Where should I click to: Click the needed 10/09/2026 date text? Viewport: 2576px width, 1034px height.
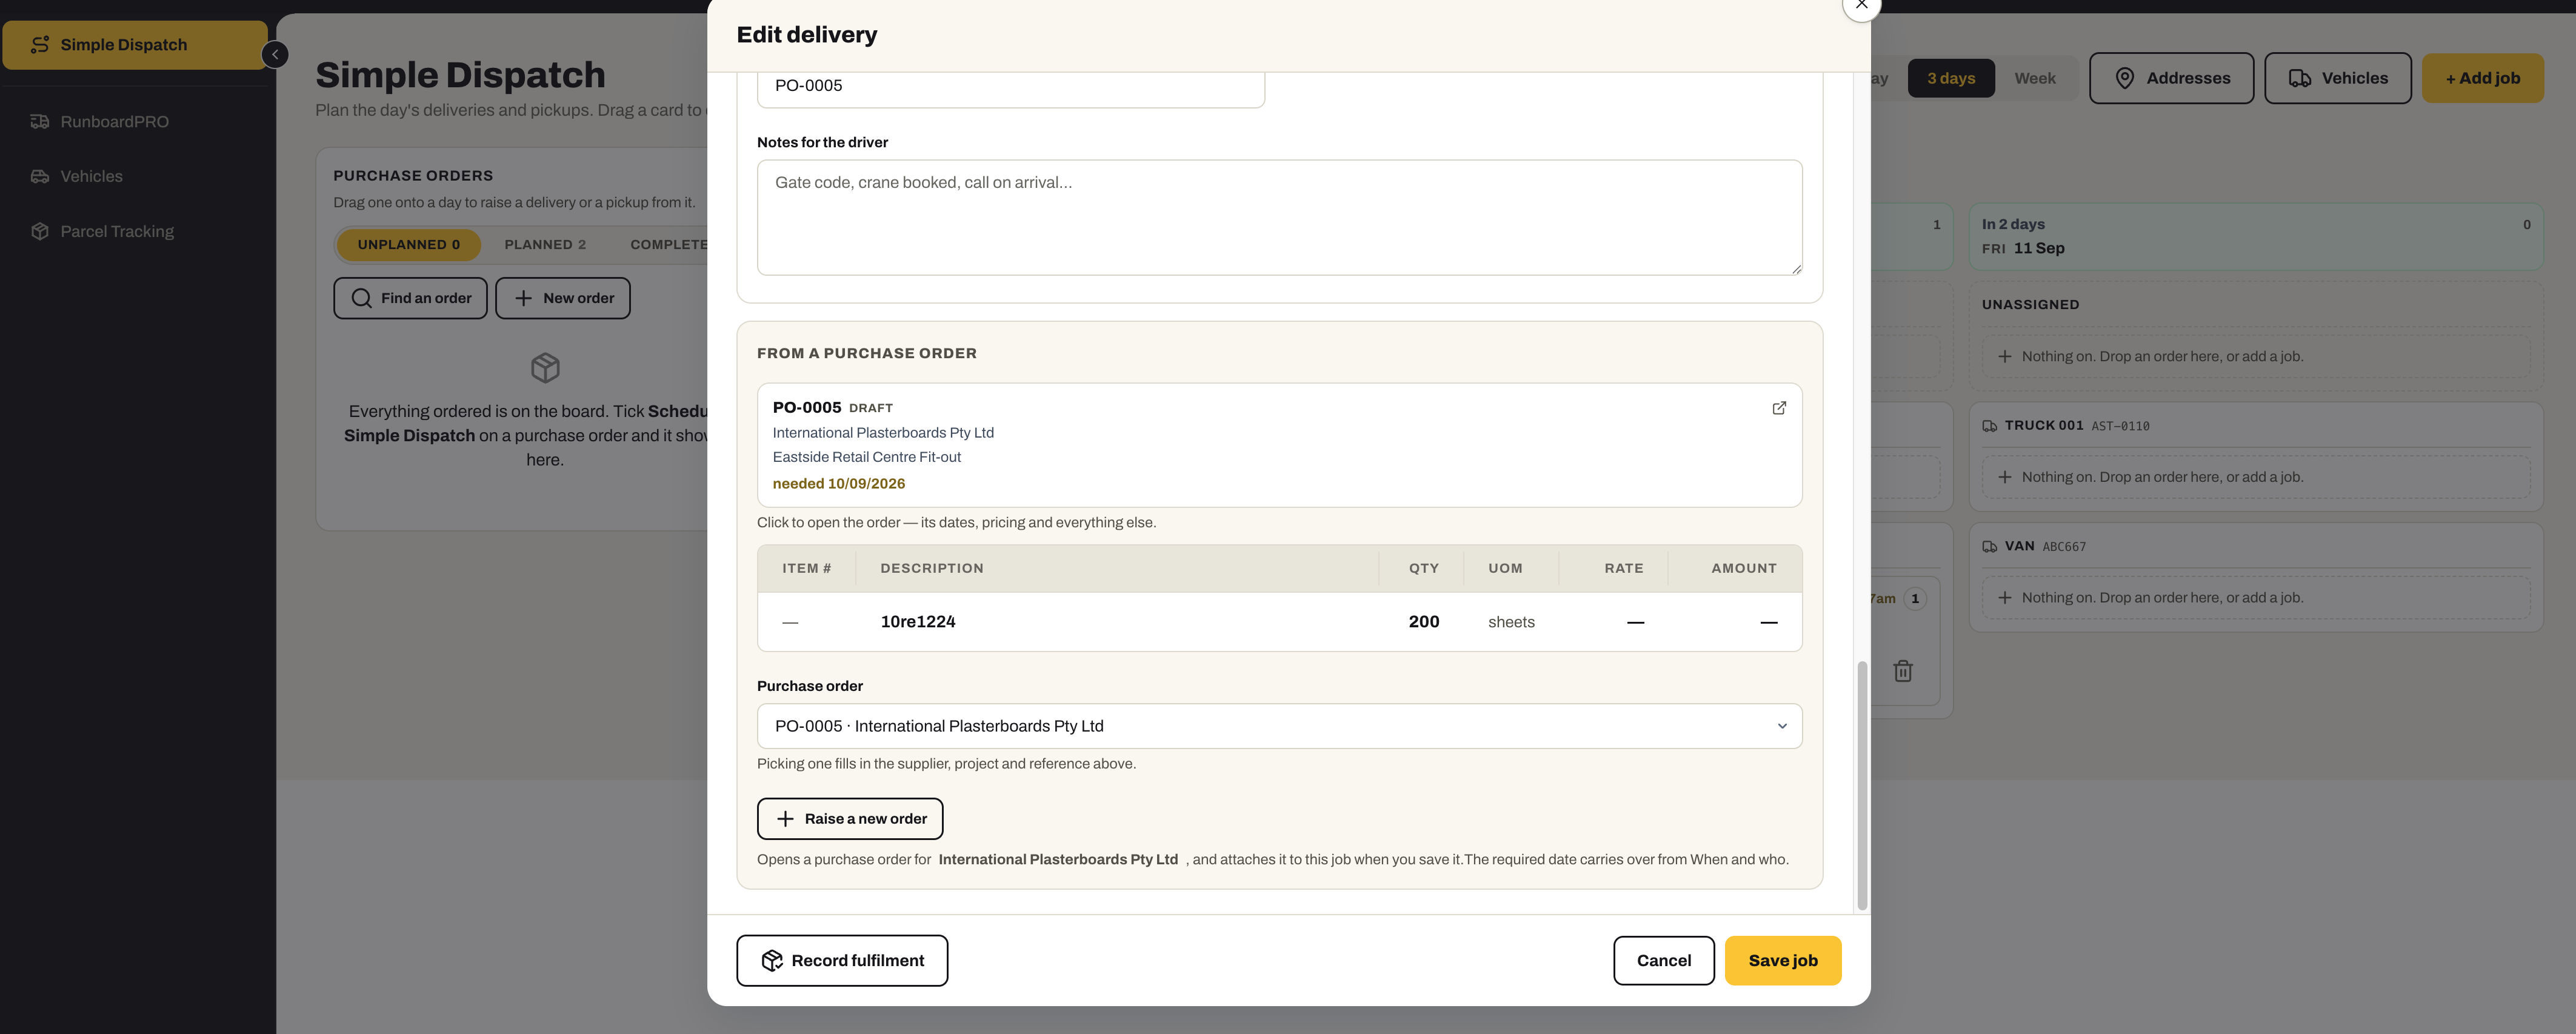pyautogui.click(x=838, y=484)
